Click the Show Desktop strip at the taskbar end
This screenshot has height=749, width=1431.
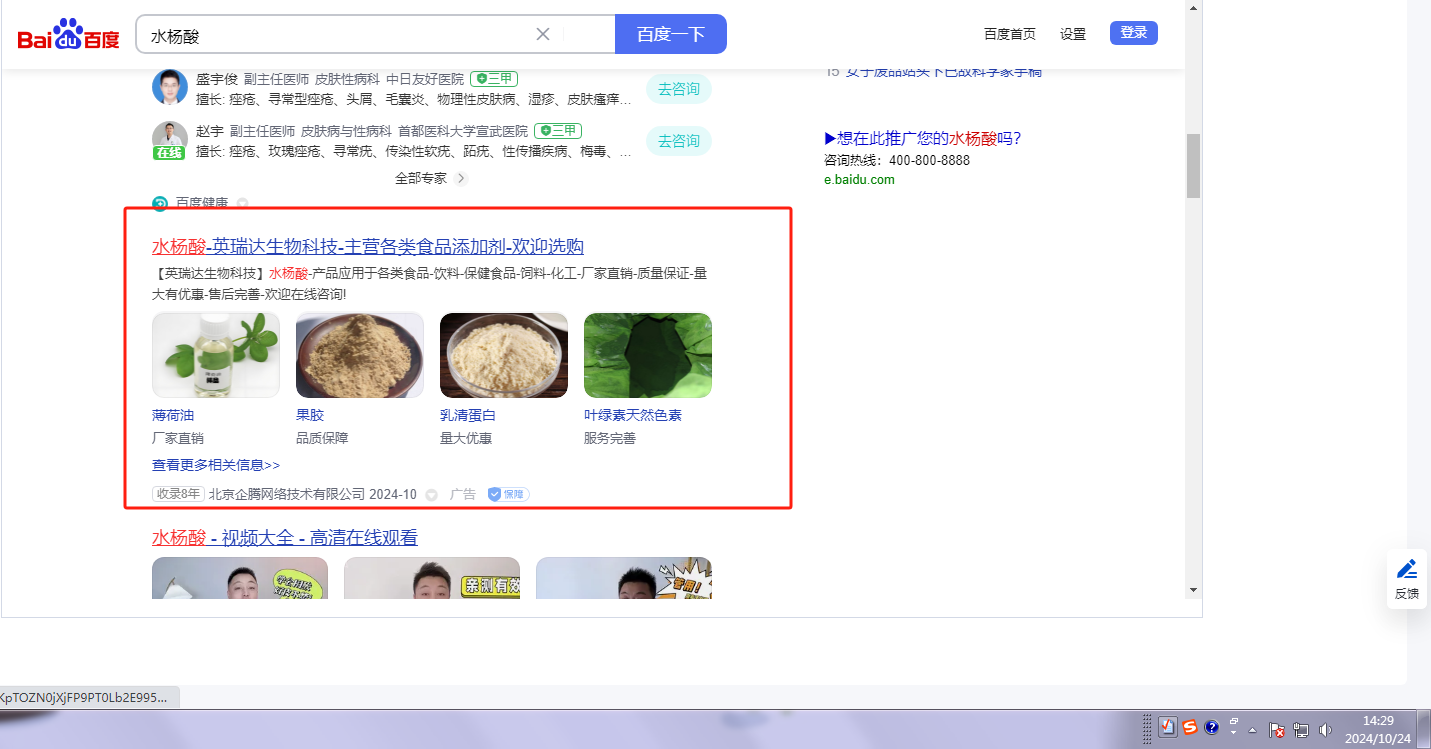(1424, 729)
